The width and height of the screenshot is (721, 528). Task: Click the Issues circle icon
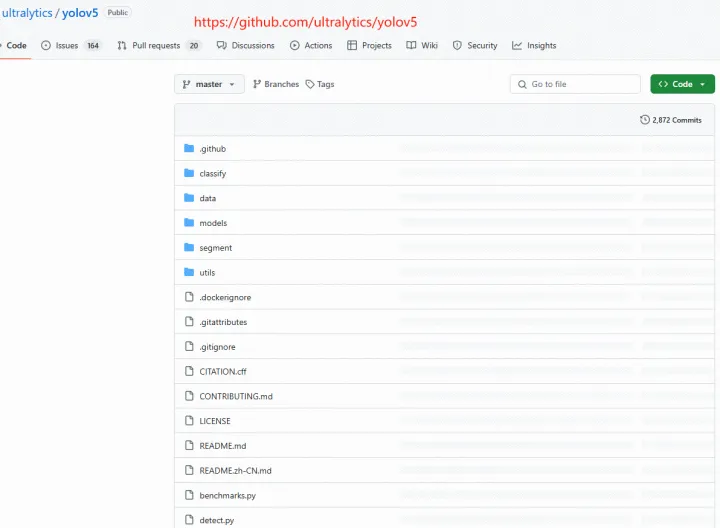(x=46, y=45)
